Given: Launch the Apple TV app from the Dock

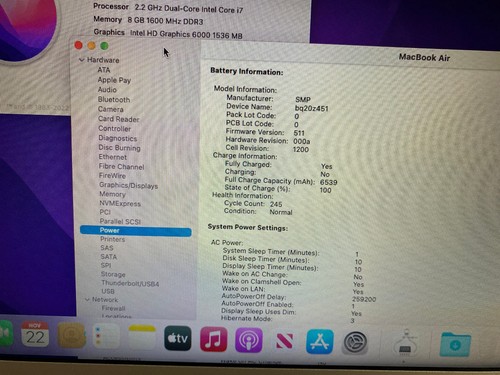Looking at the screenshot, I should (178, 338).
